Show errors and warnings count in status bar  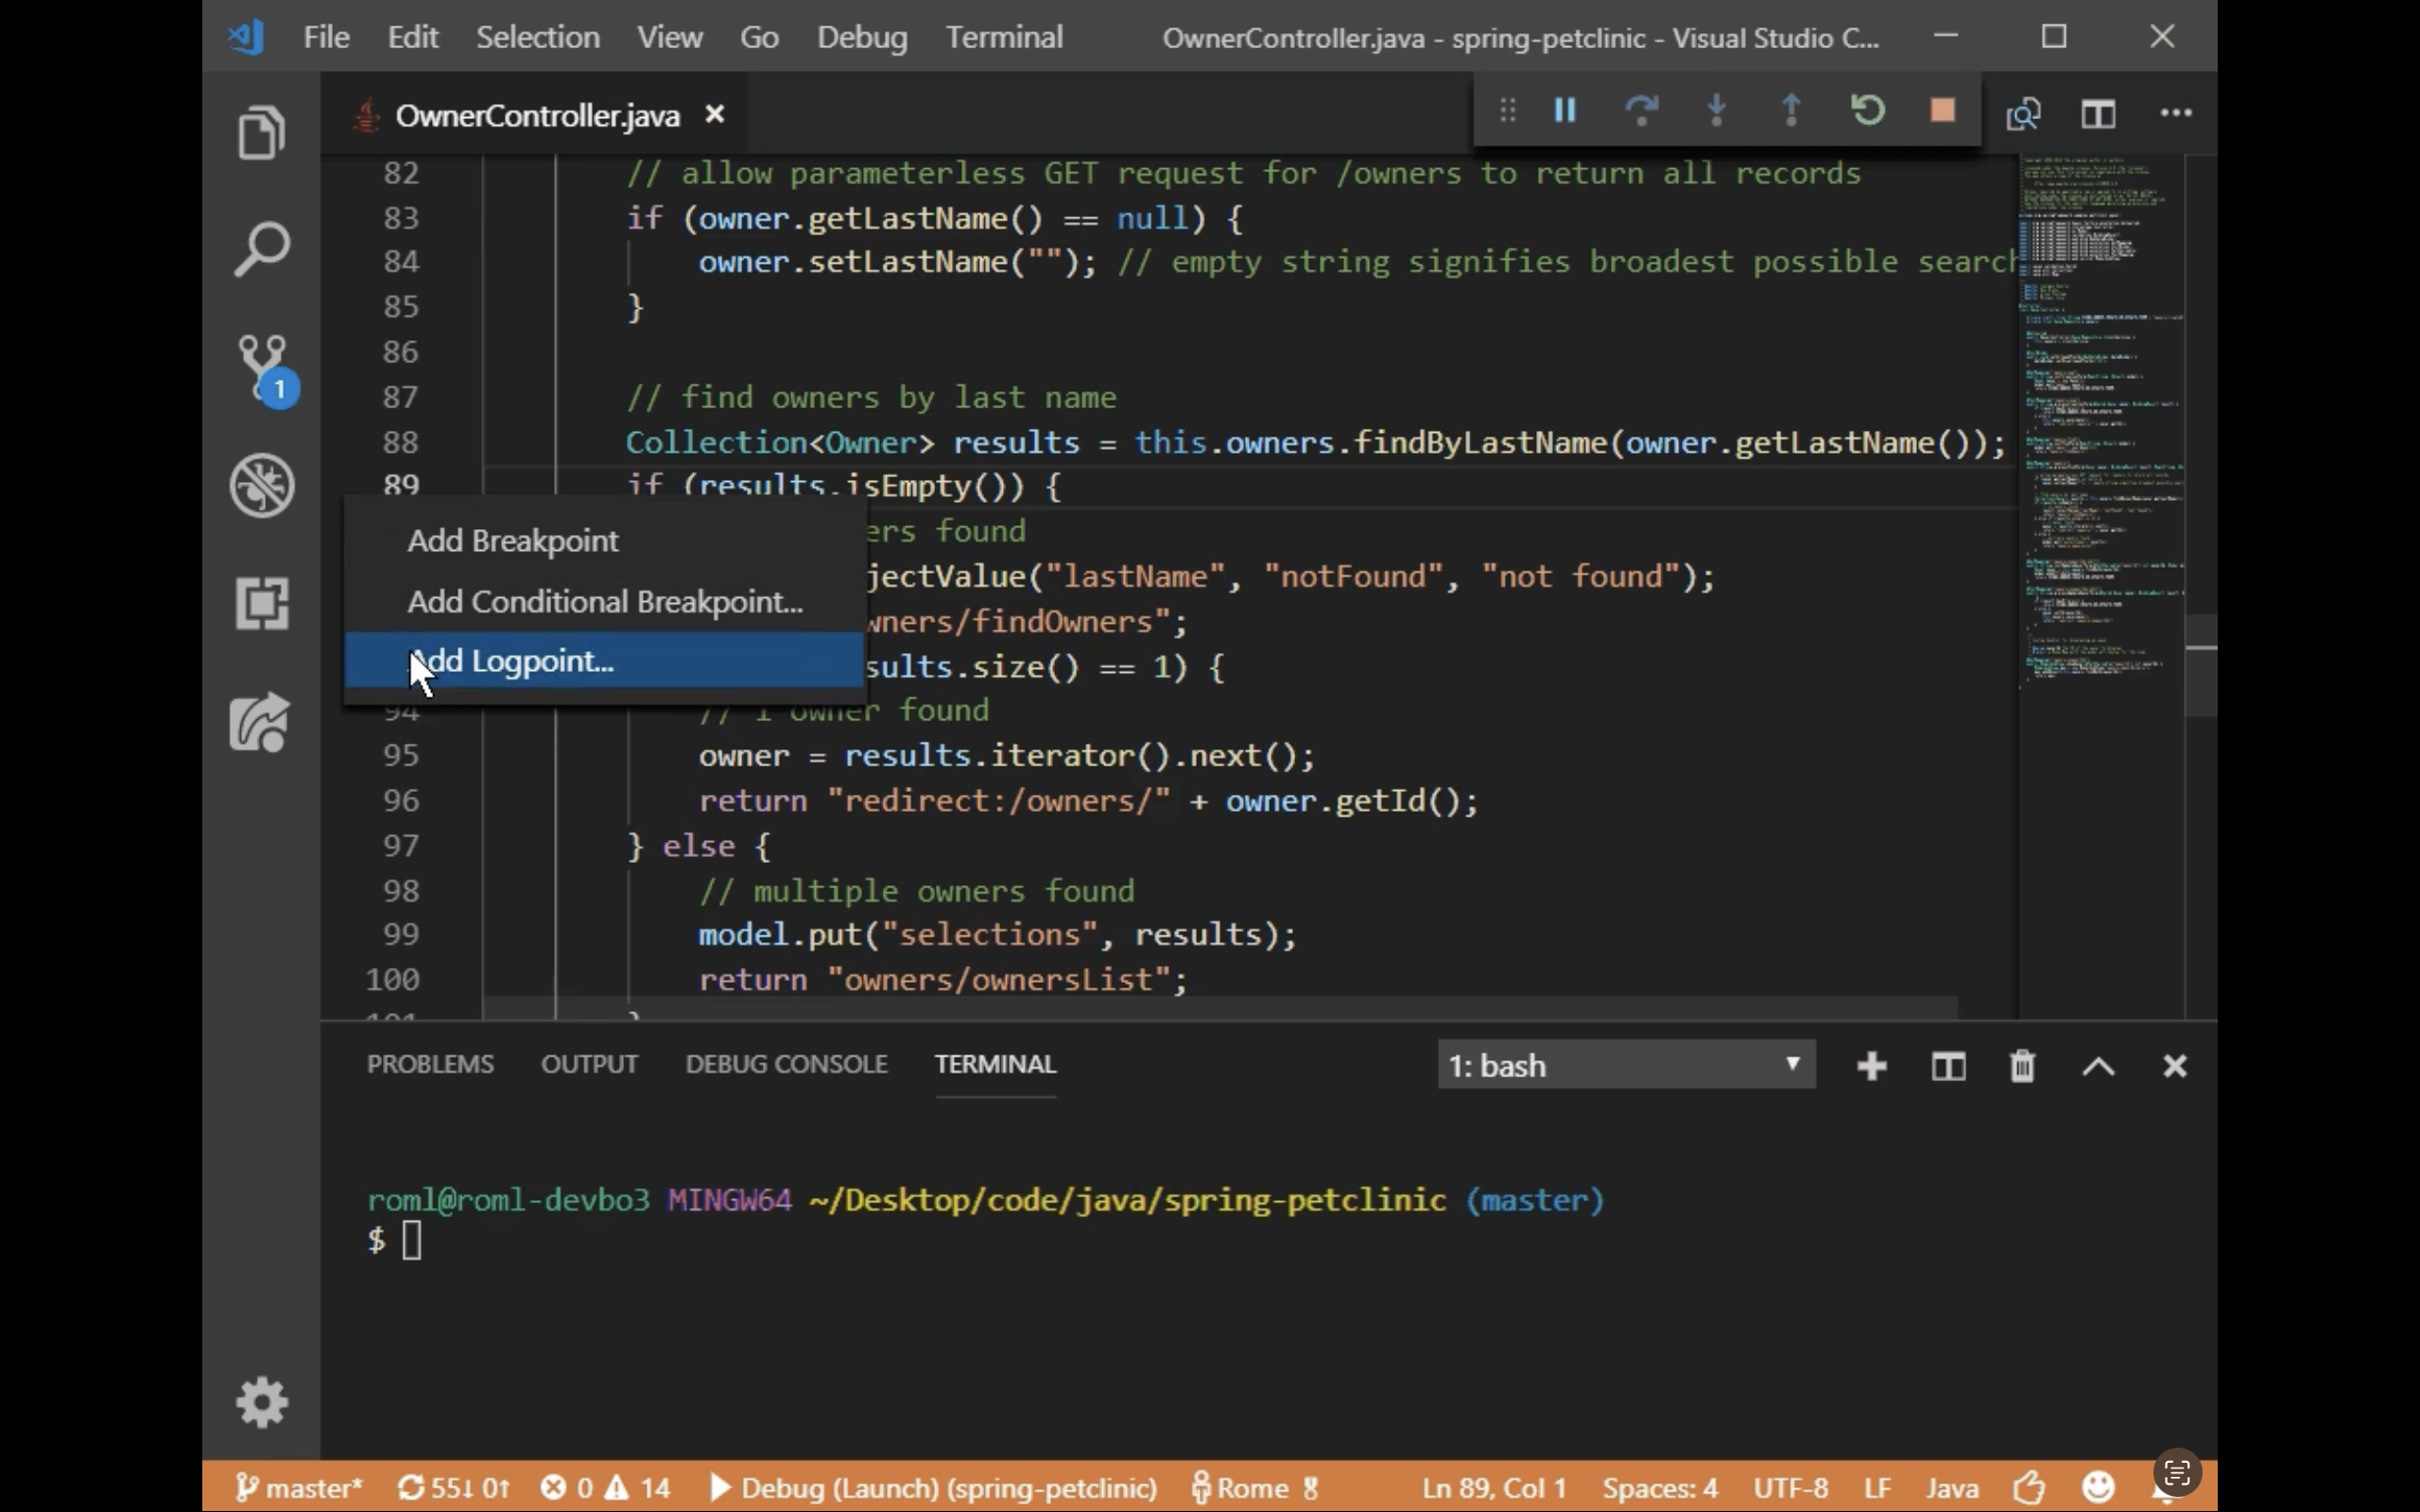(606, 1488)
